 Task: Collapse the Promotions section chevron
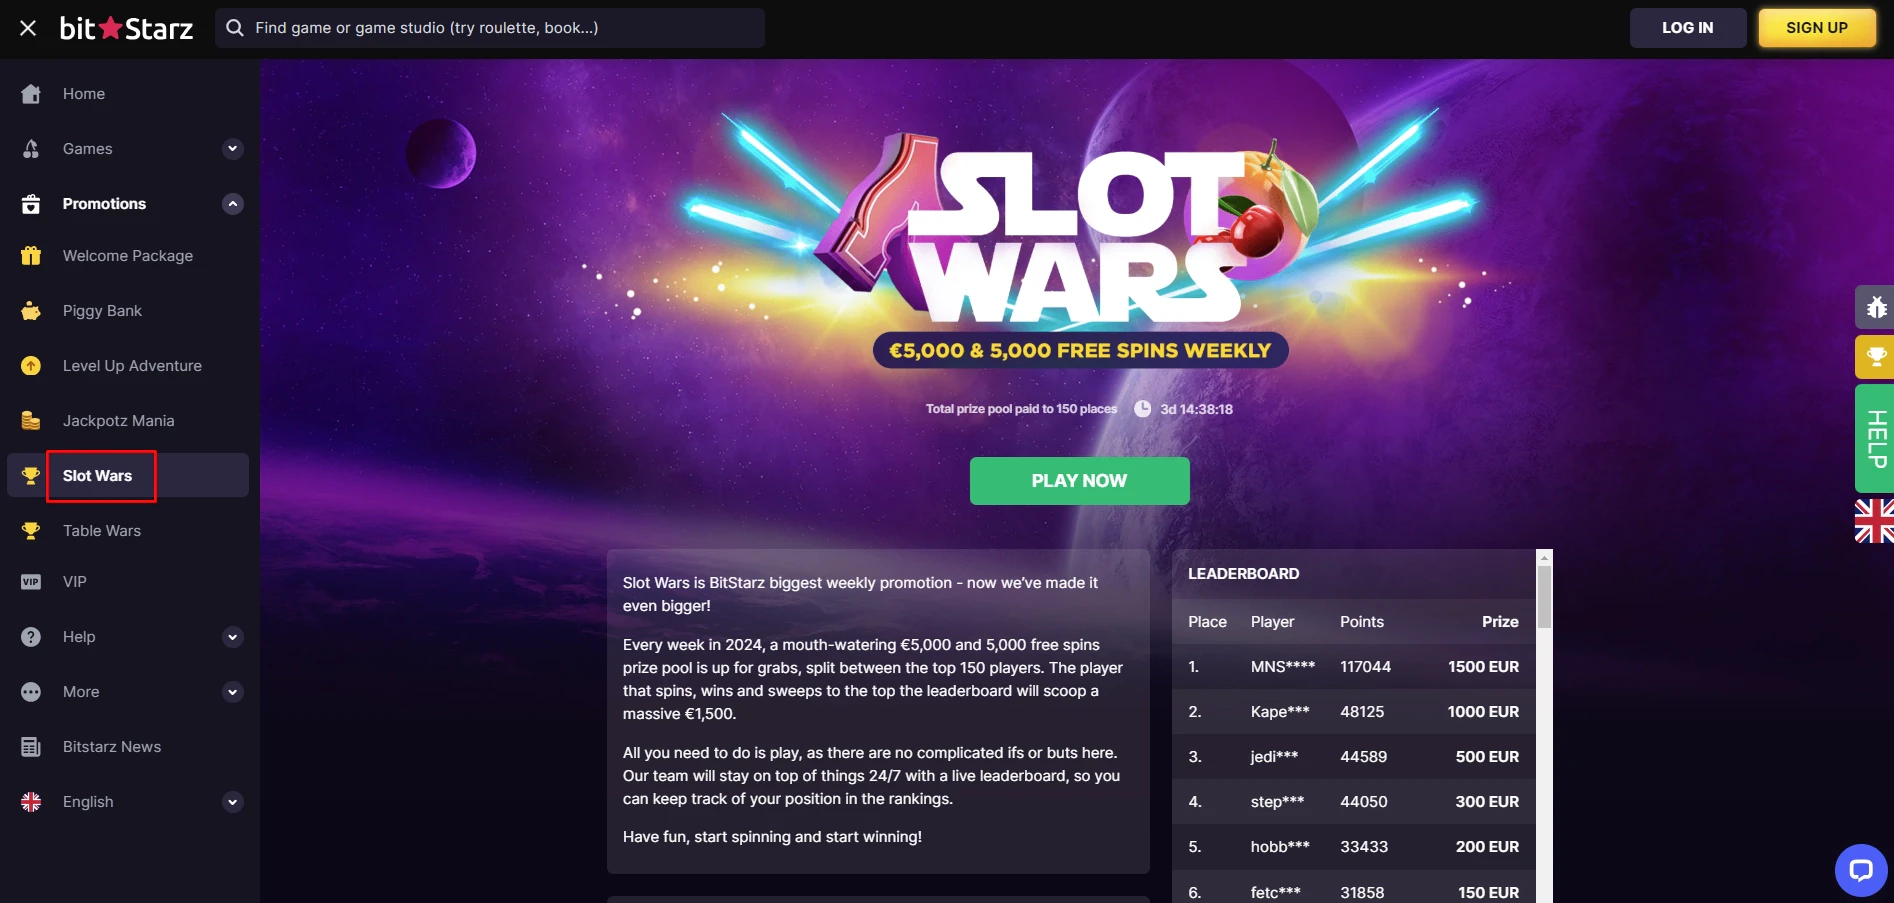click(233, 204)
